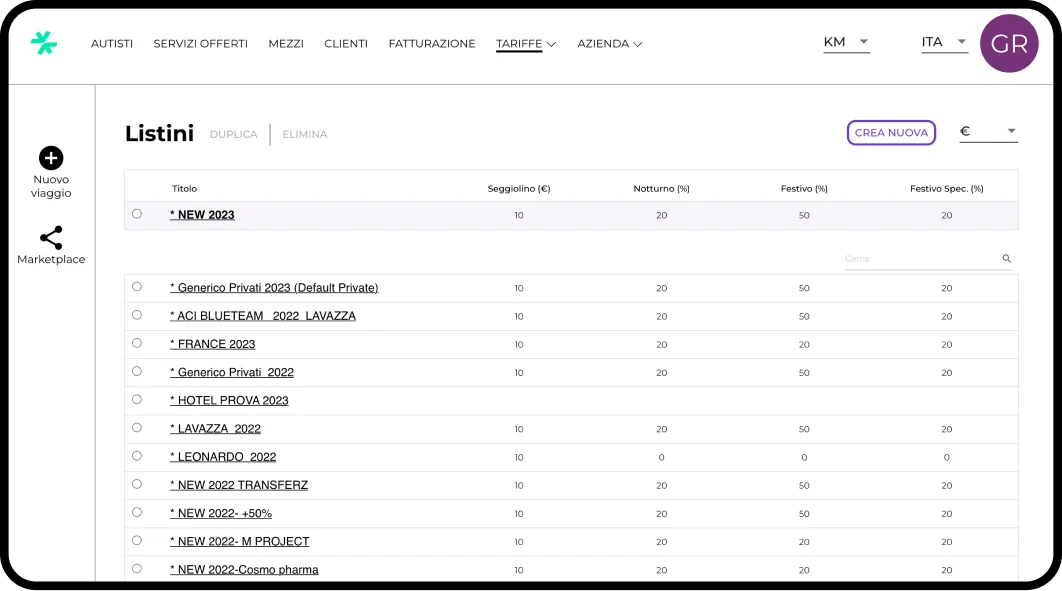The height and width of the screenshot is (591, 1062).
Task: Open the AZIENDA menu
Action: [609, 44]
